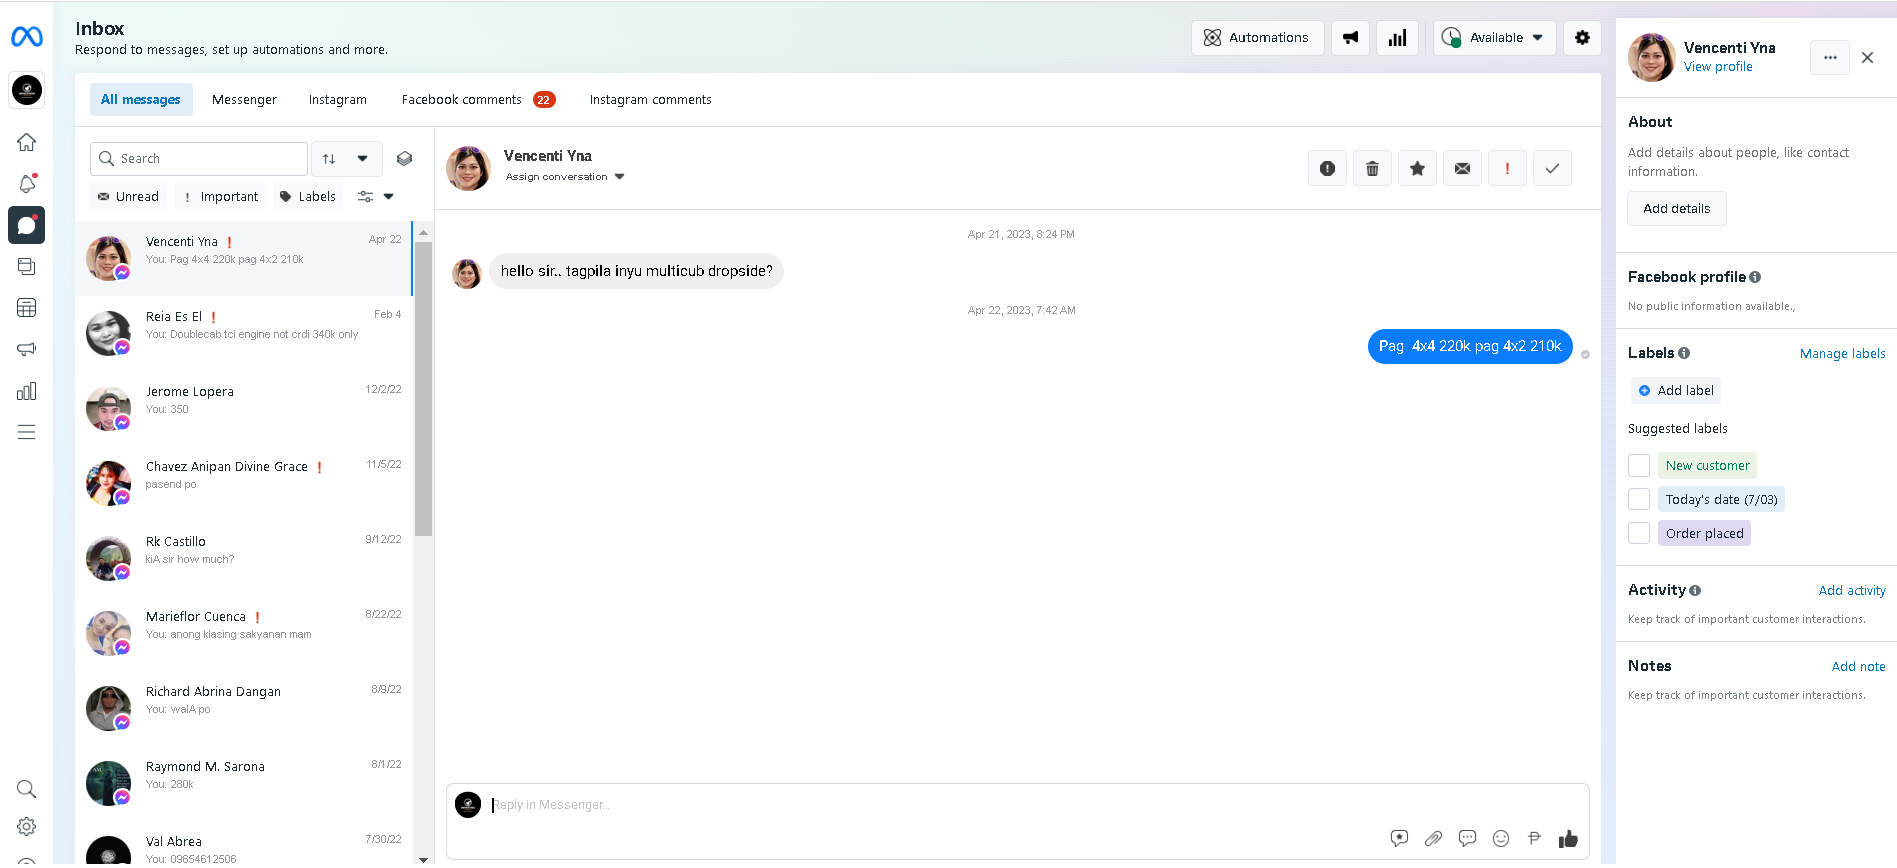Open the Manage labels link
Screen dimensions: 1897x868
pos(1842,354)
